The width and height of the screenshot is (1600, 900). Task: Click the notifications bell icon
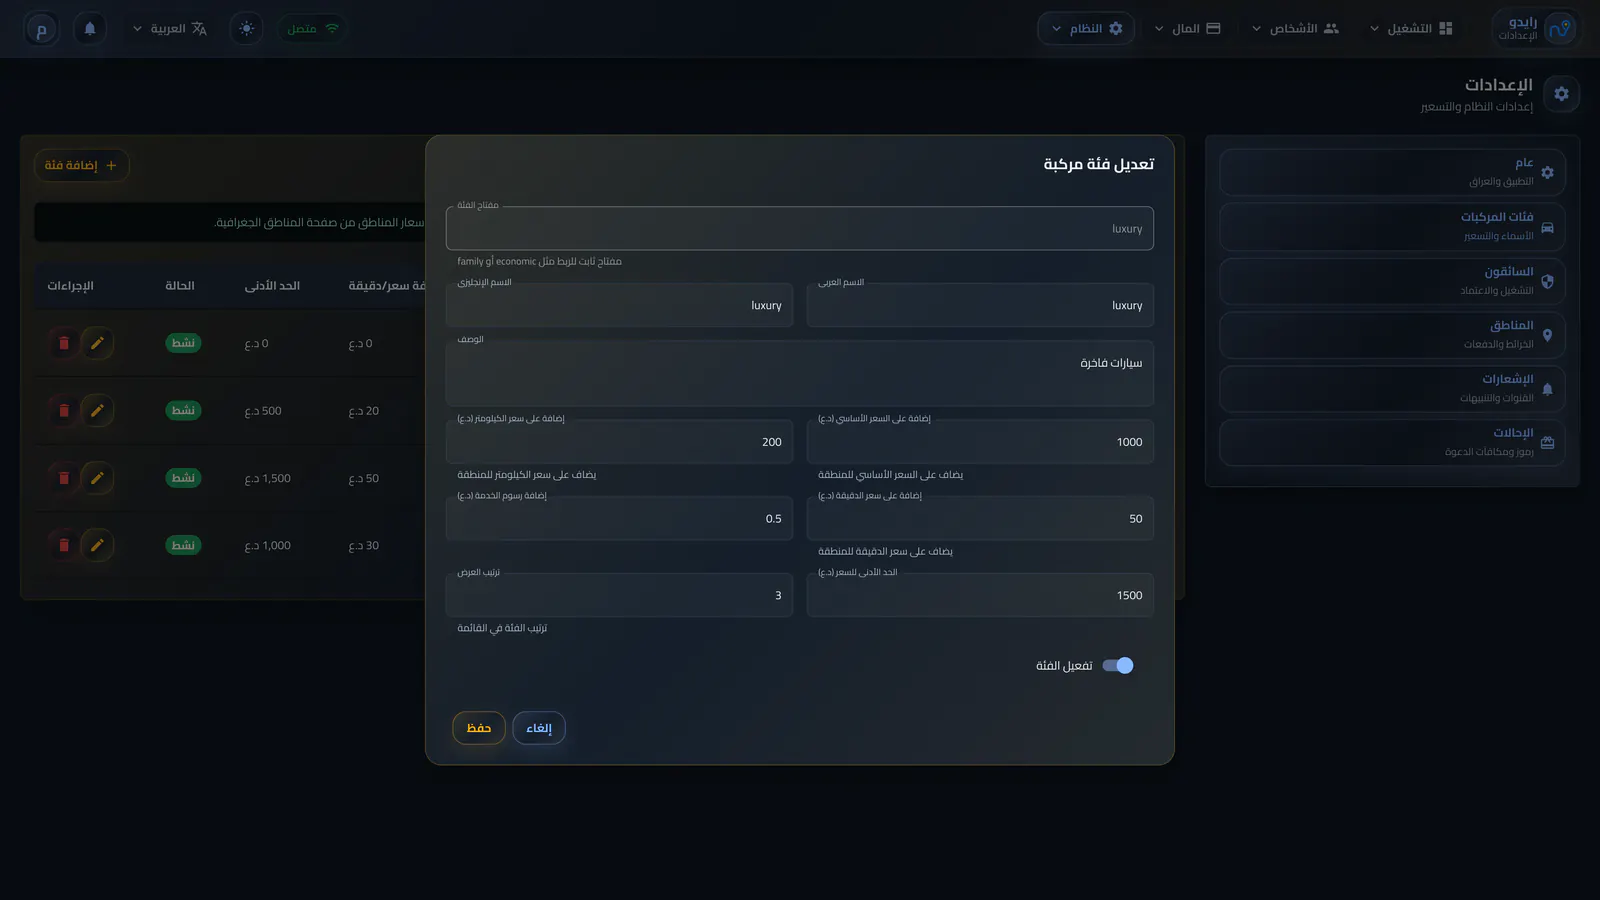tap(90, 29)
